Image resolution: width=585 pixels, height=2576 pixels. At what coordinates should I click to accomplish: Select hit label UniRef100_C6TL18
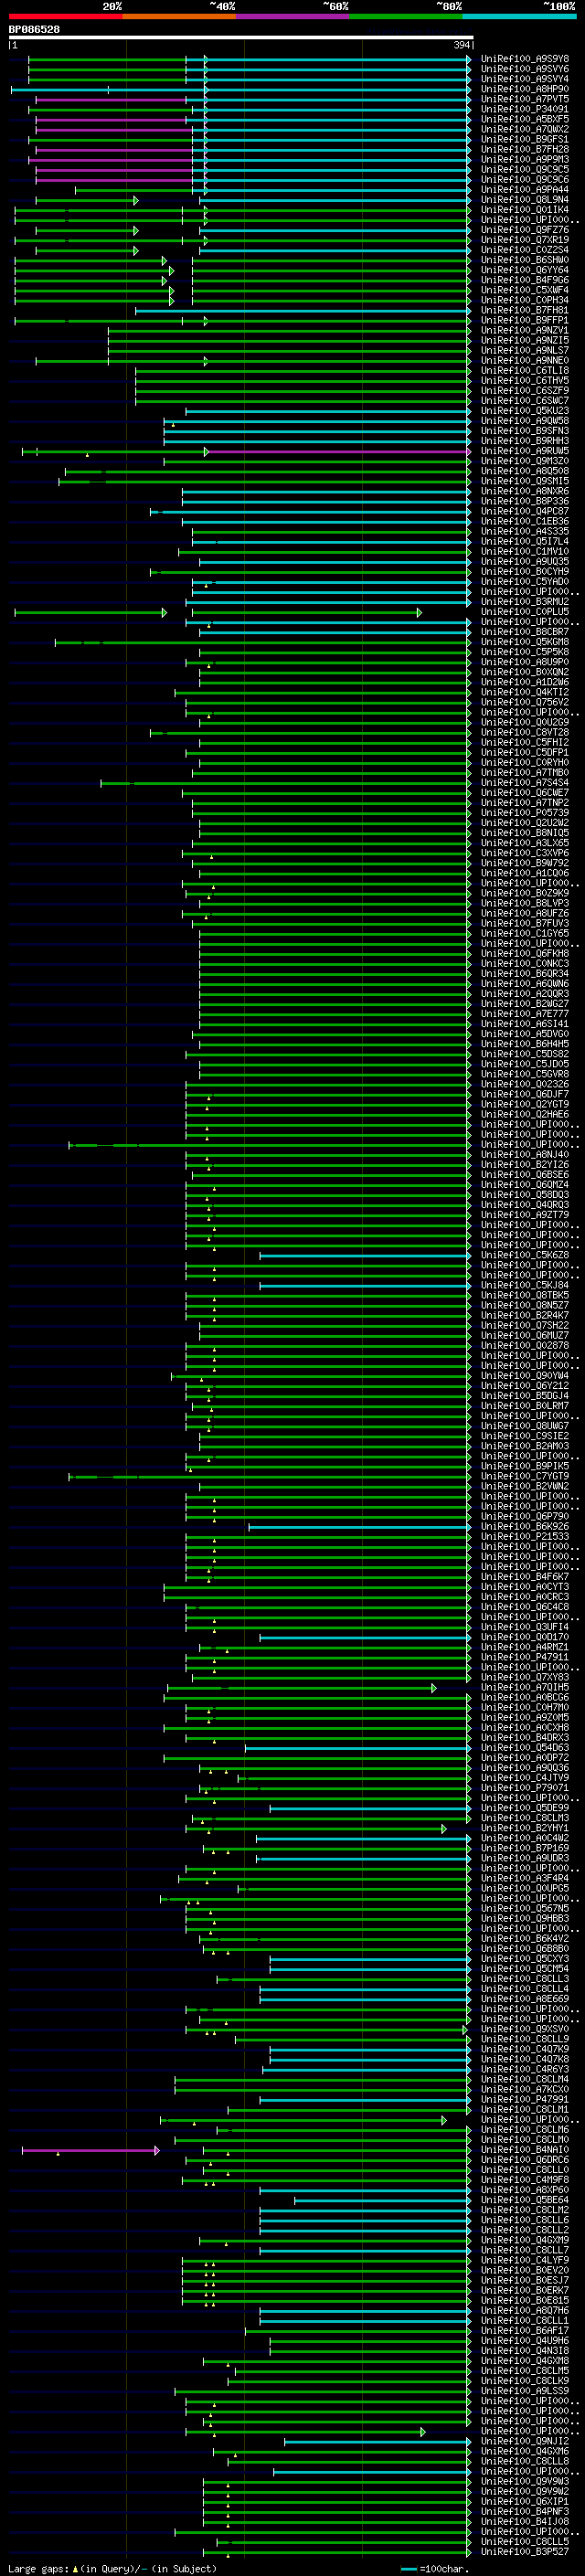[x=525, y=370]
